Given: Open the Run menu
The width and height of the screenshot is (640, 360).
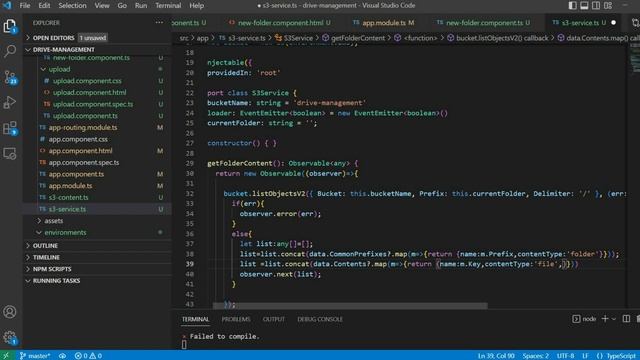Looking at the screenshot, I should (x=141, y=5).
